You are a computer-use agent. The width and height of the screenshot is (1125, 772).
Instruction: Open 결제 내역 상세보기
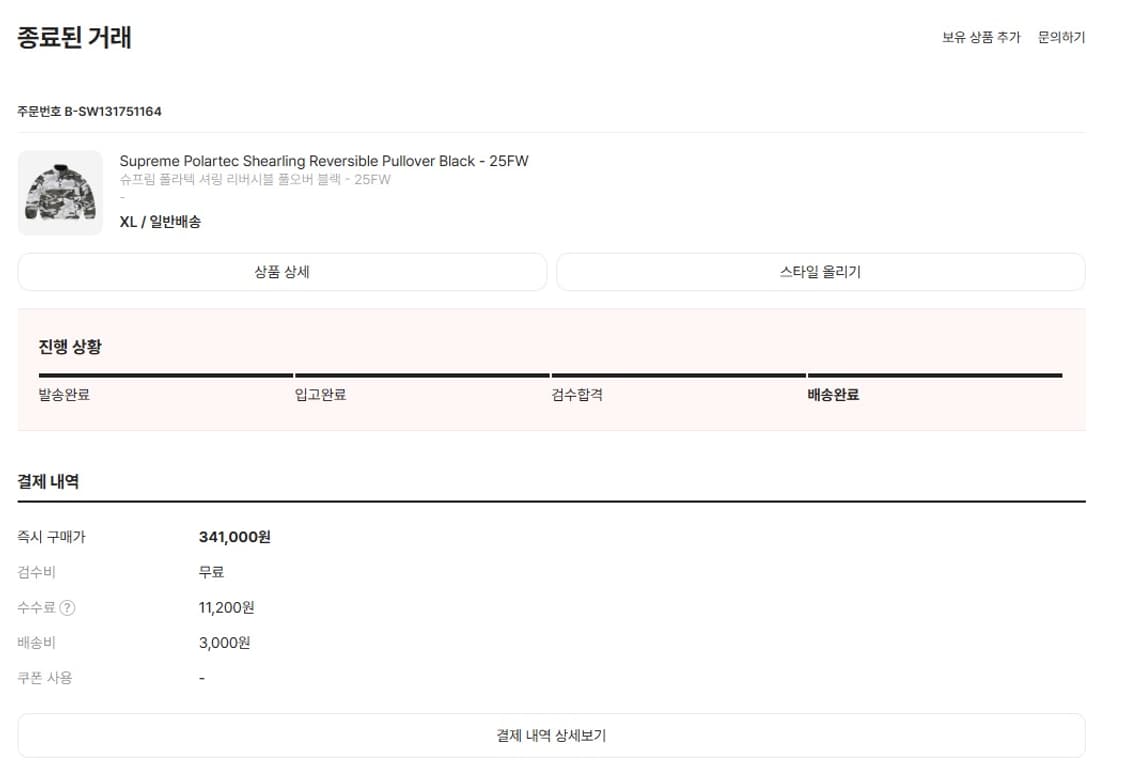point(551,736)
